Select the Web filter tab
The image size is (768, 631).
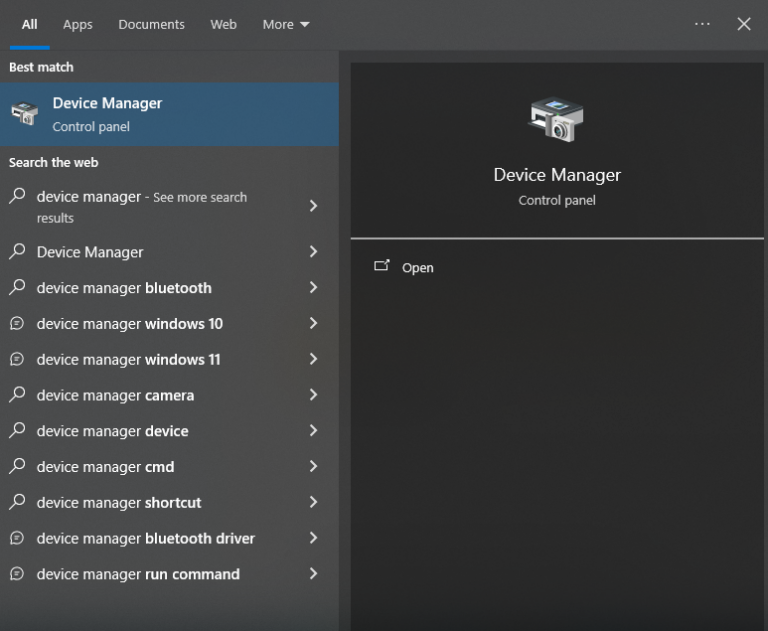click(223, 24)
